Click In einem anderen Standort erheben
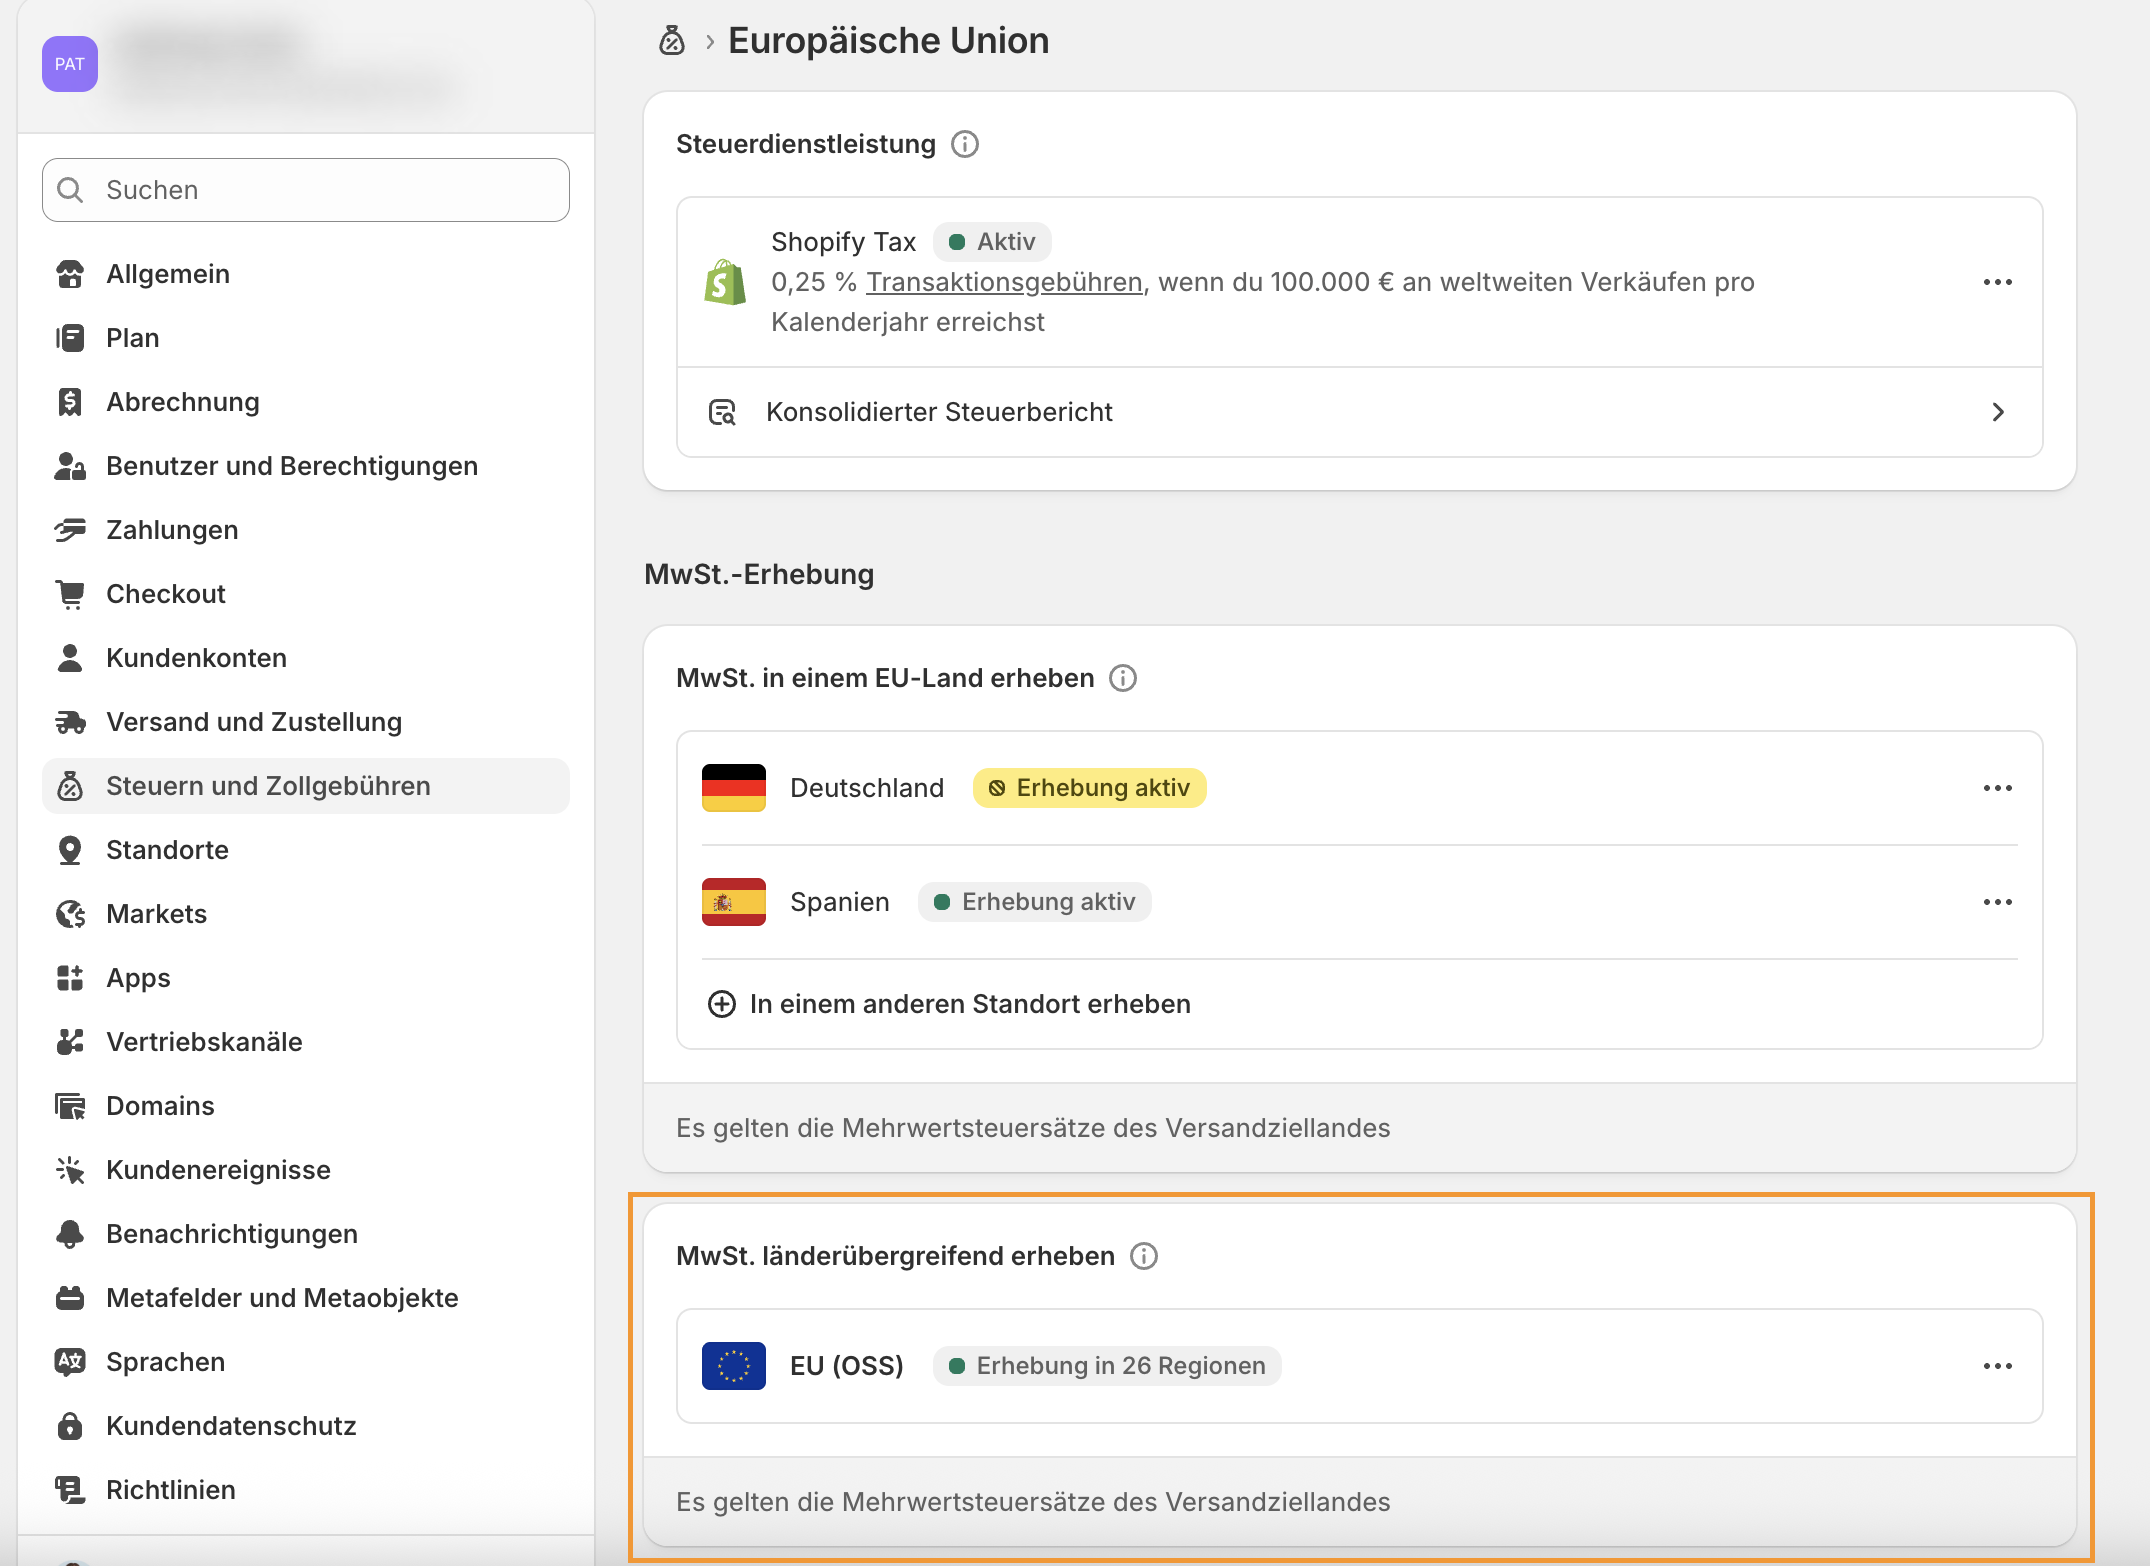 pos(969,1004)
